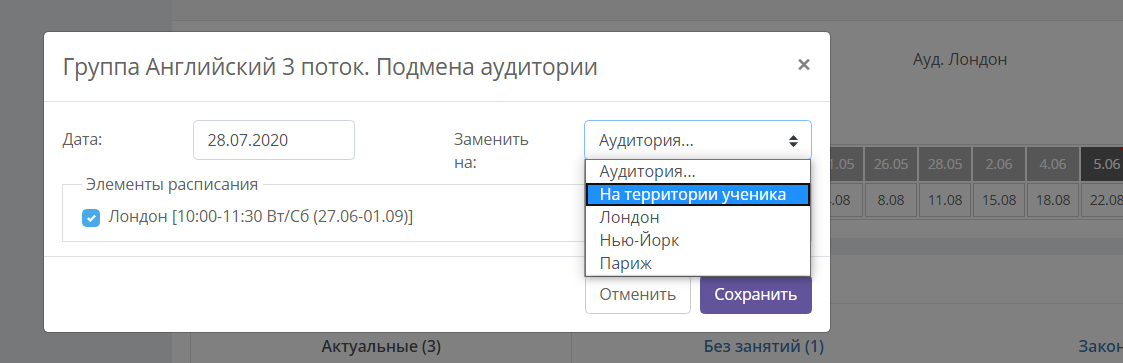Image resolution: width=1123 pixels, height=363 pixels.
Task: Click the 28.05 date cell
Action: point(945,164)
